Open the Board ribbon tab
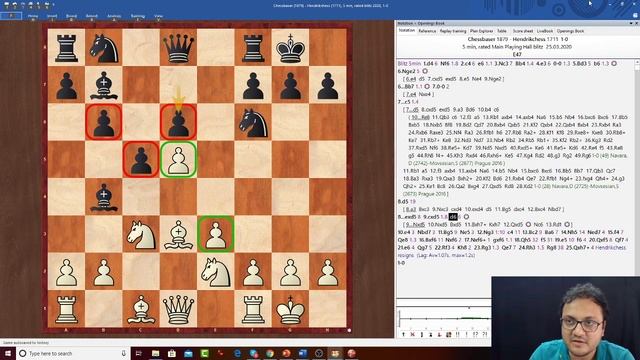640x360 pixels. 71,16
